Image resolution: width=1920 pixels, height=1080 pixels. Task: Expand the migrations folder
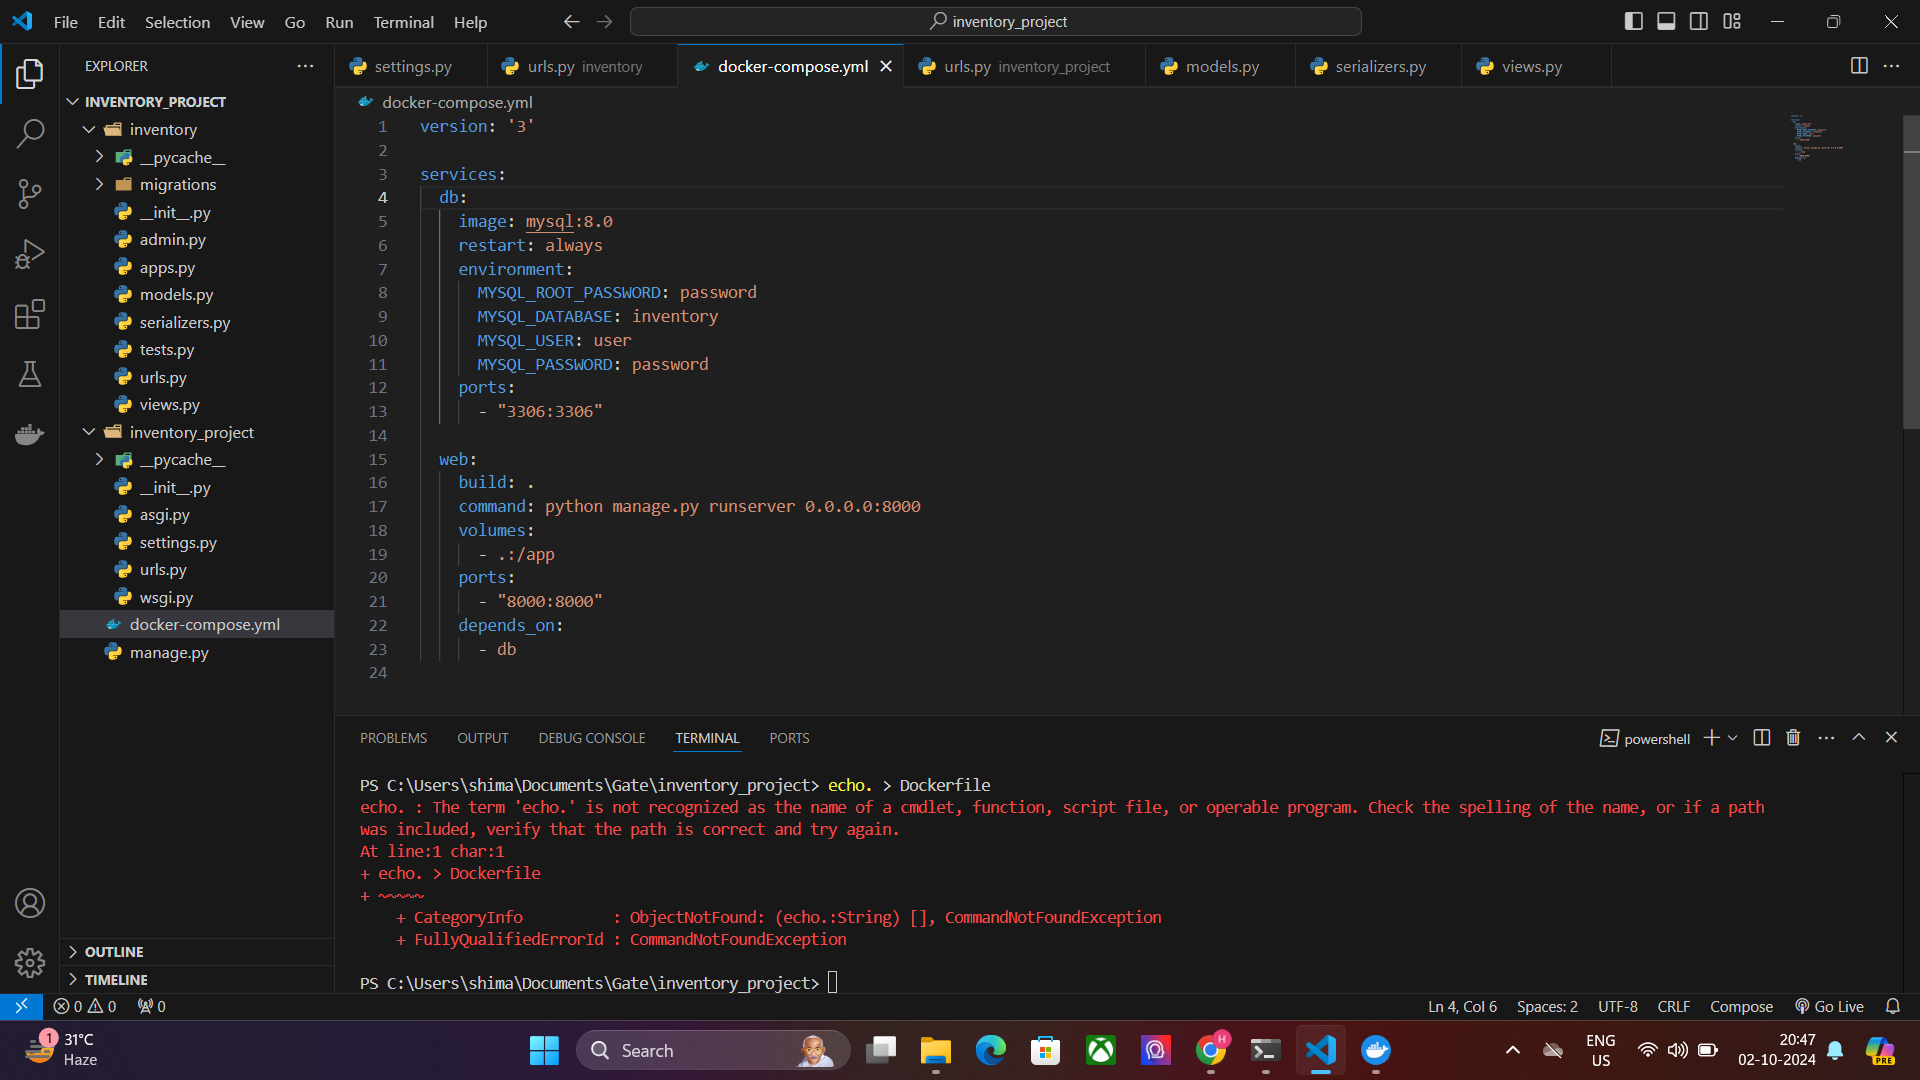(178, 185)
